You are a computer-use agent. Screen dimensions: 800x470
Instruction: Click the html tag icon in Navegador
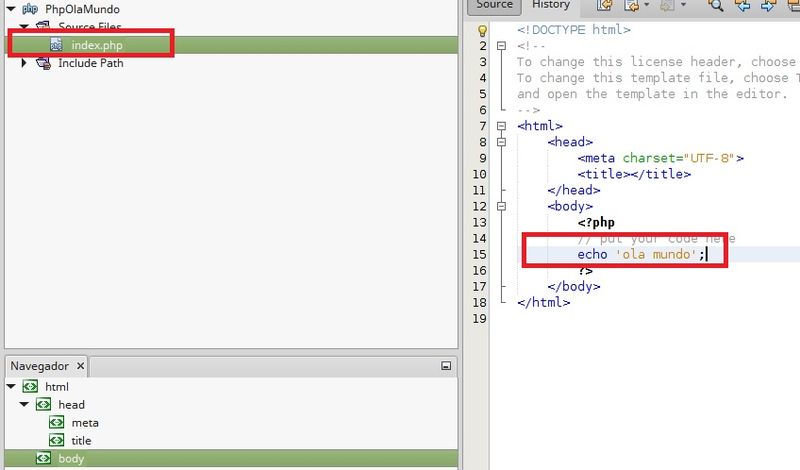point(30,386)
